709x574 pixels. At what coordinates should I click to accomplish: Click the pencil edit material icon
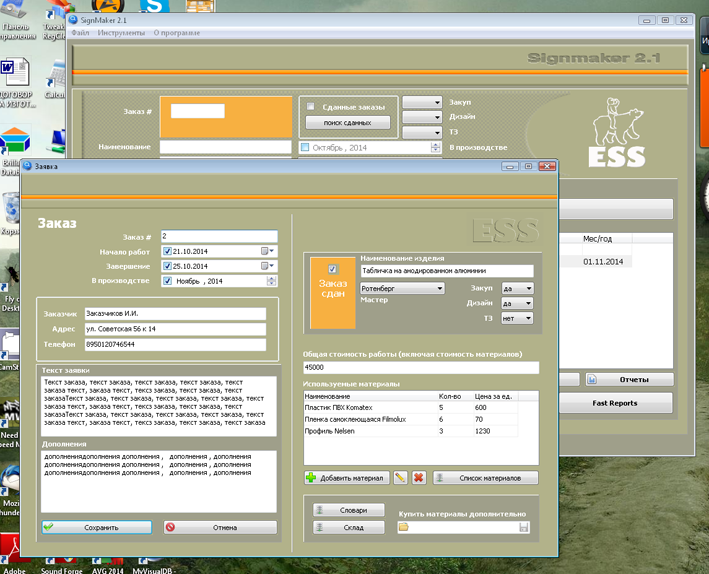point(400,478)
